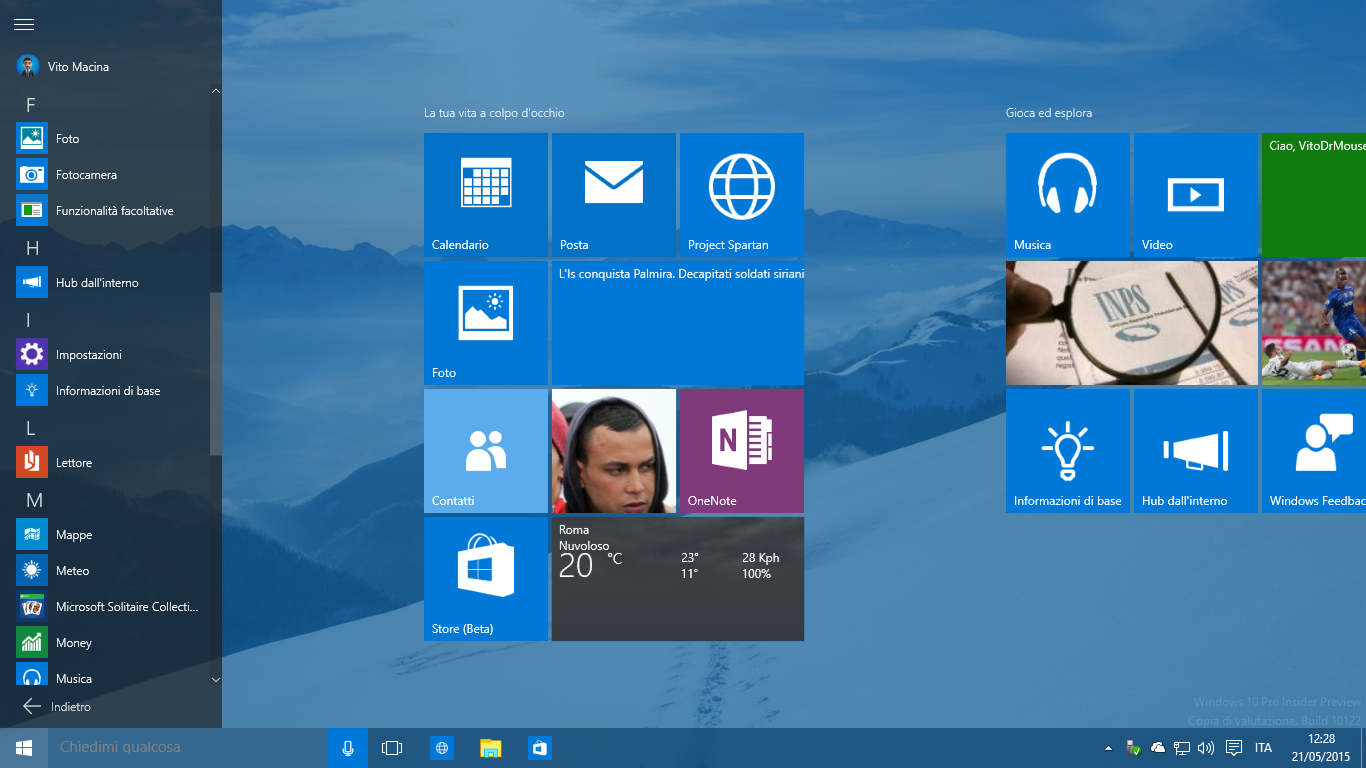Go back with the Indietro button
Screen dimensions: 1366x768
[57, 706]
